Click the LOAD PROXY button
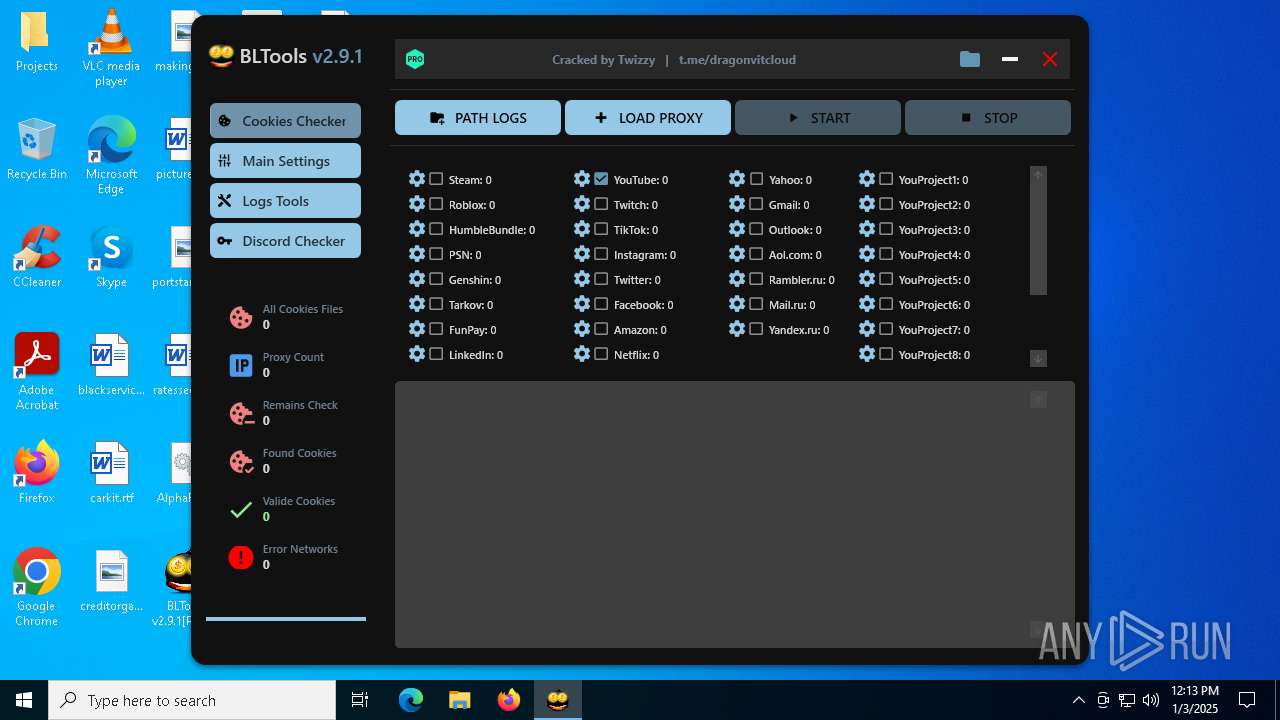The image size is (1280, 720). coord(648,117)
